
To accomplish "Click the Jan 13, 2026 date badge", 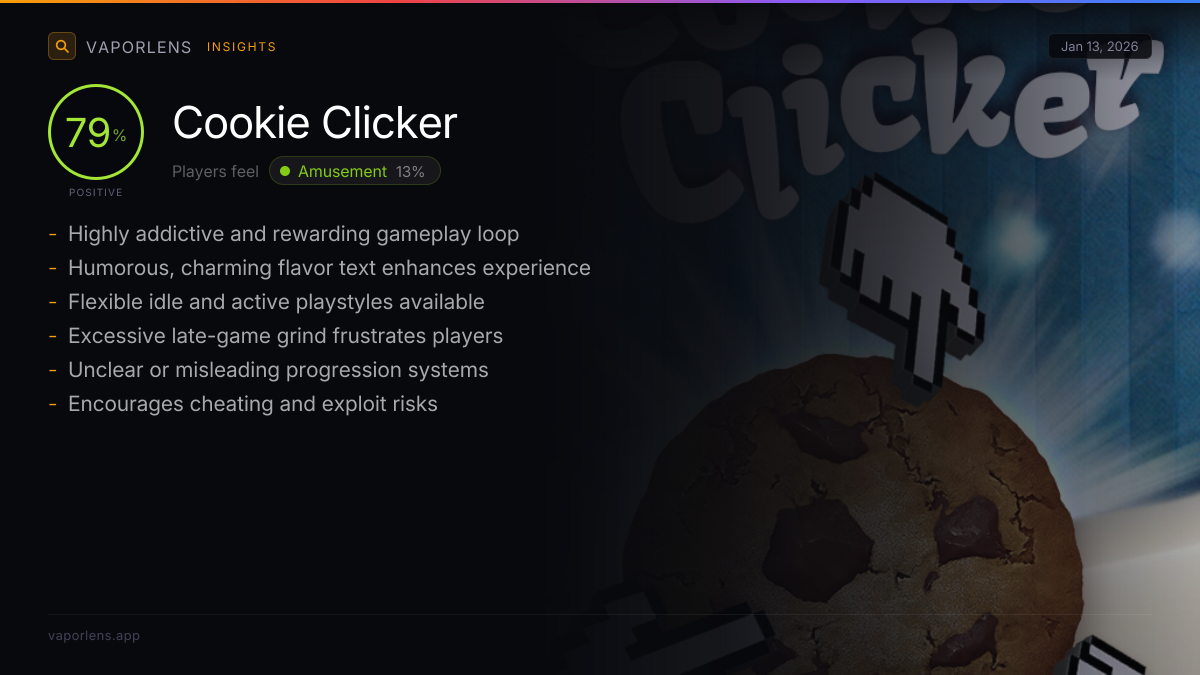I will (x=1100, y=47).
